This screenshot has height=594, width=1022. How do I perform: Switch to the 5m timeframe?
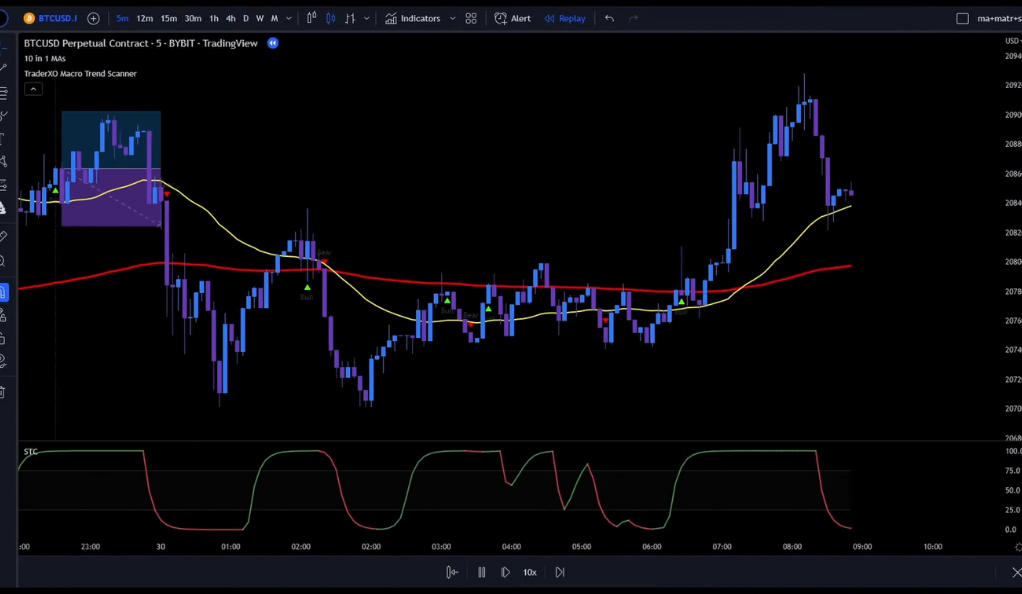(122, 18)
